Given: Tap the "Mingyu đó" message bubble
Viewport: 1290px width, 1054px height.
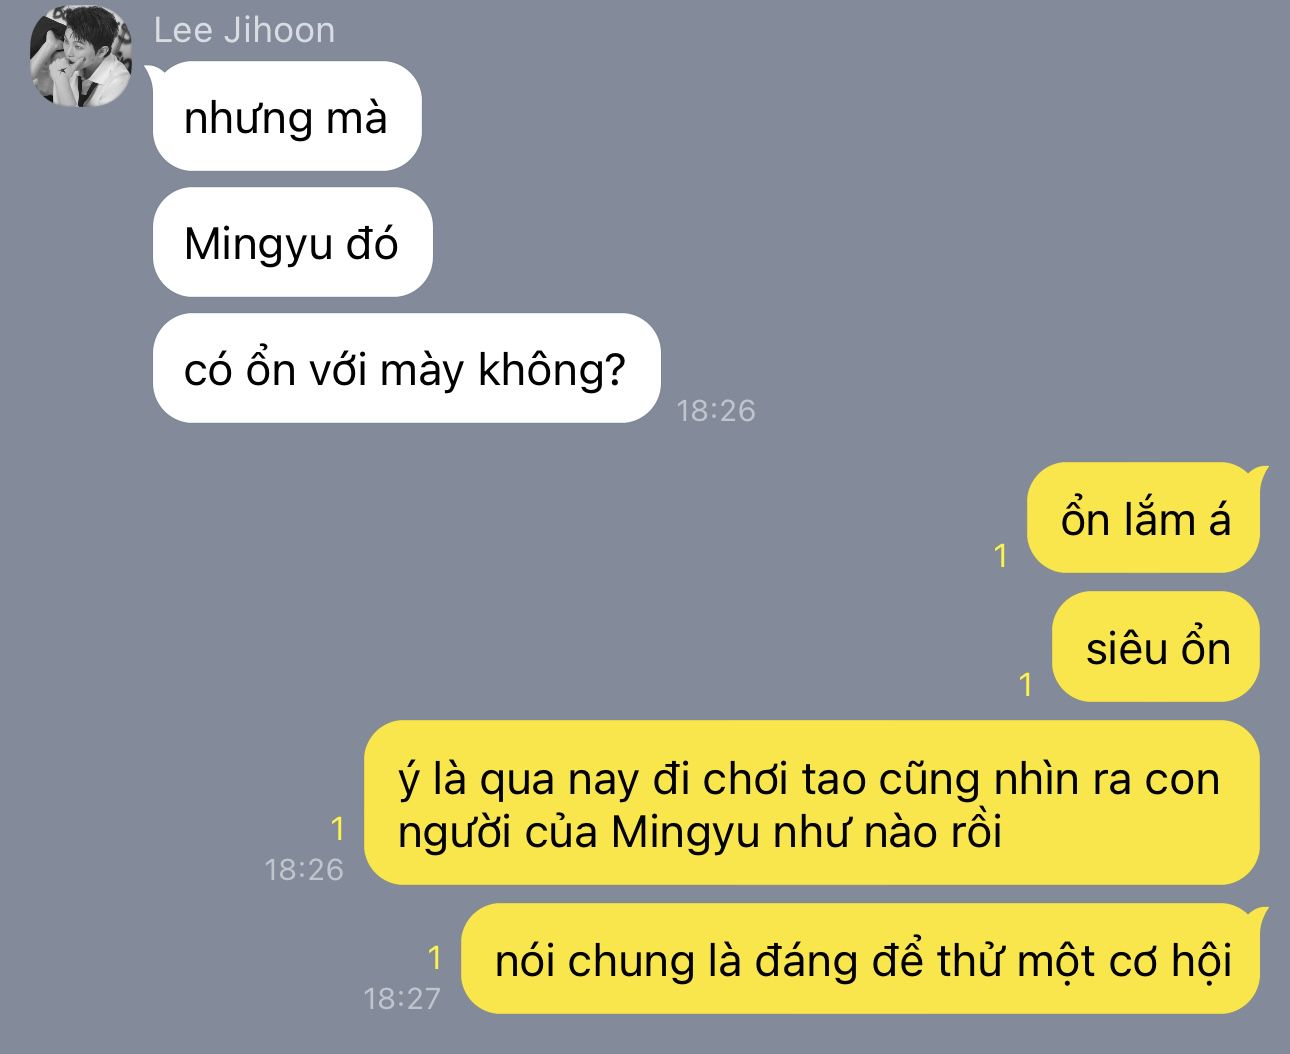Looking at the screenshot, I should coord(292,242).
